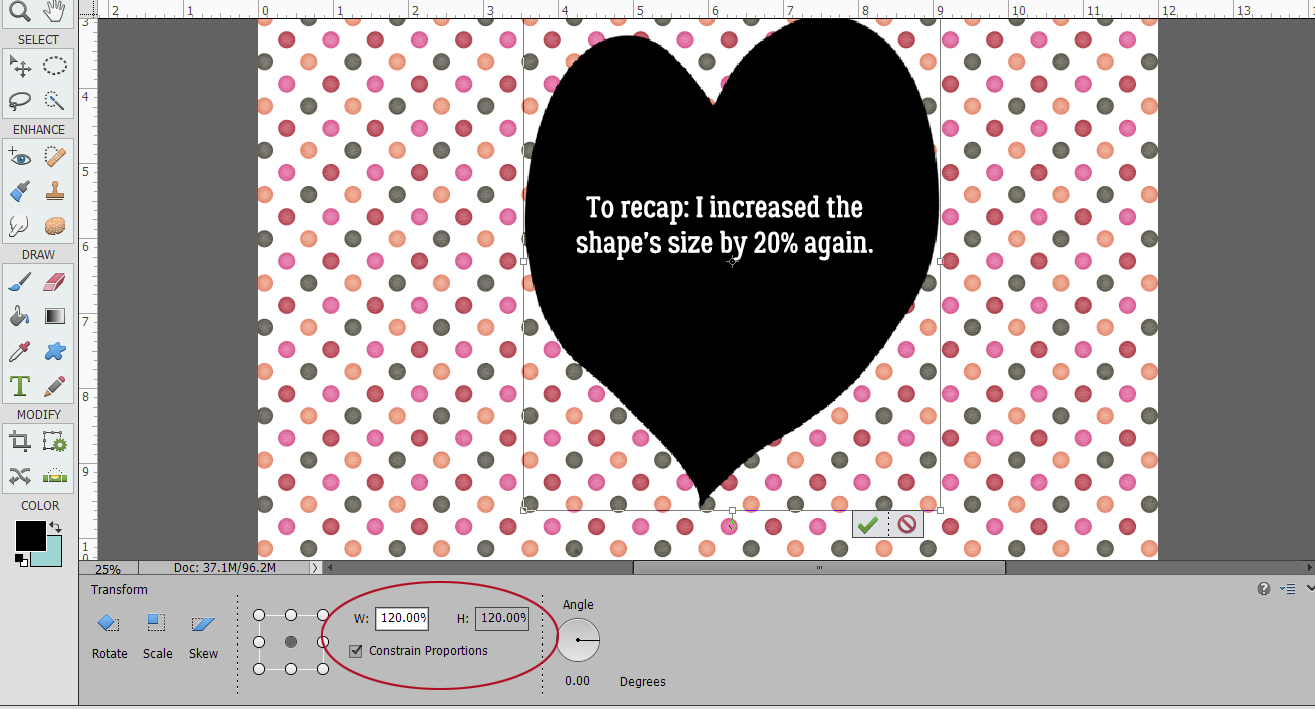
Task: Choose the Straighten level tool
Action: coord(55,475)
